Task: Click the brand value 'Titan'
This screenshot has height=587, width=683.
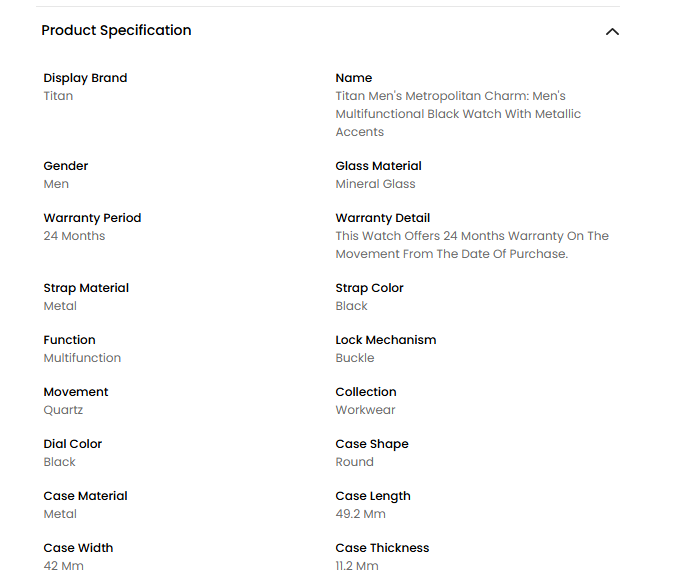Action: tap(58, 96)
